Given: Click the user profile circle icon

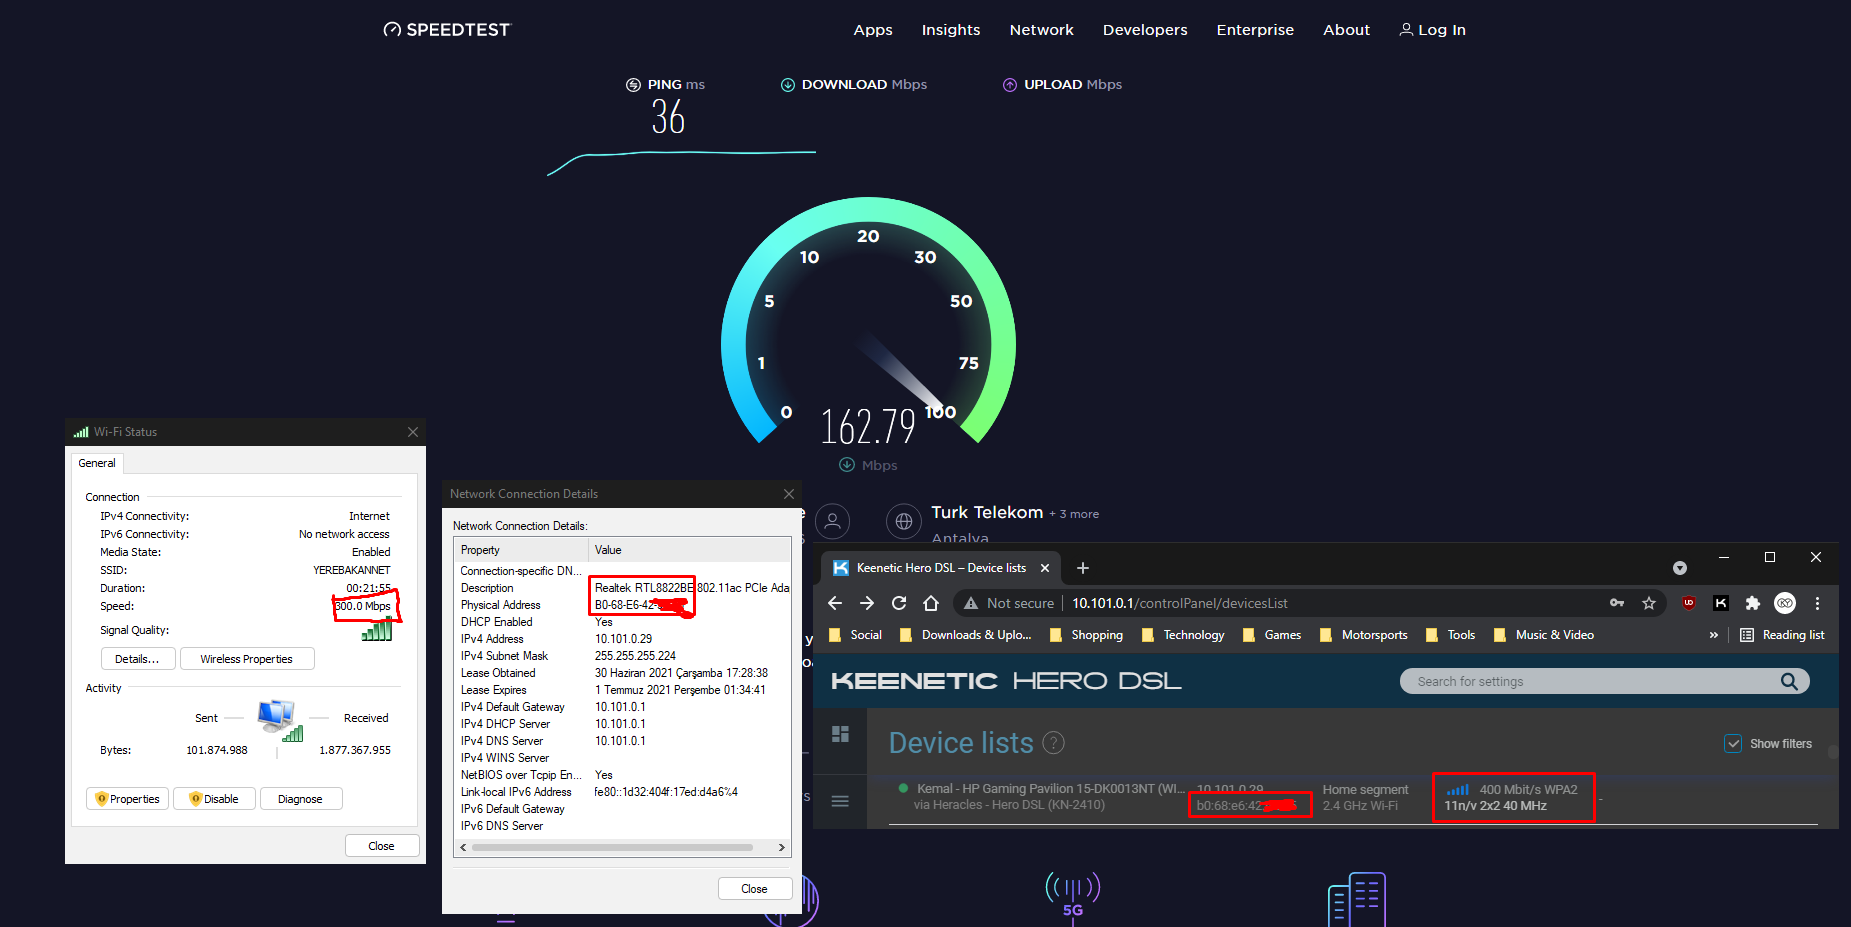Looking at the screenshot, I should 832,521.
